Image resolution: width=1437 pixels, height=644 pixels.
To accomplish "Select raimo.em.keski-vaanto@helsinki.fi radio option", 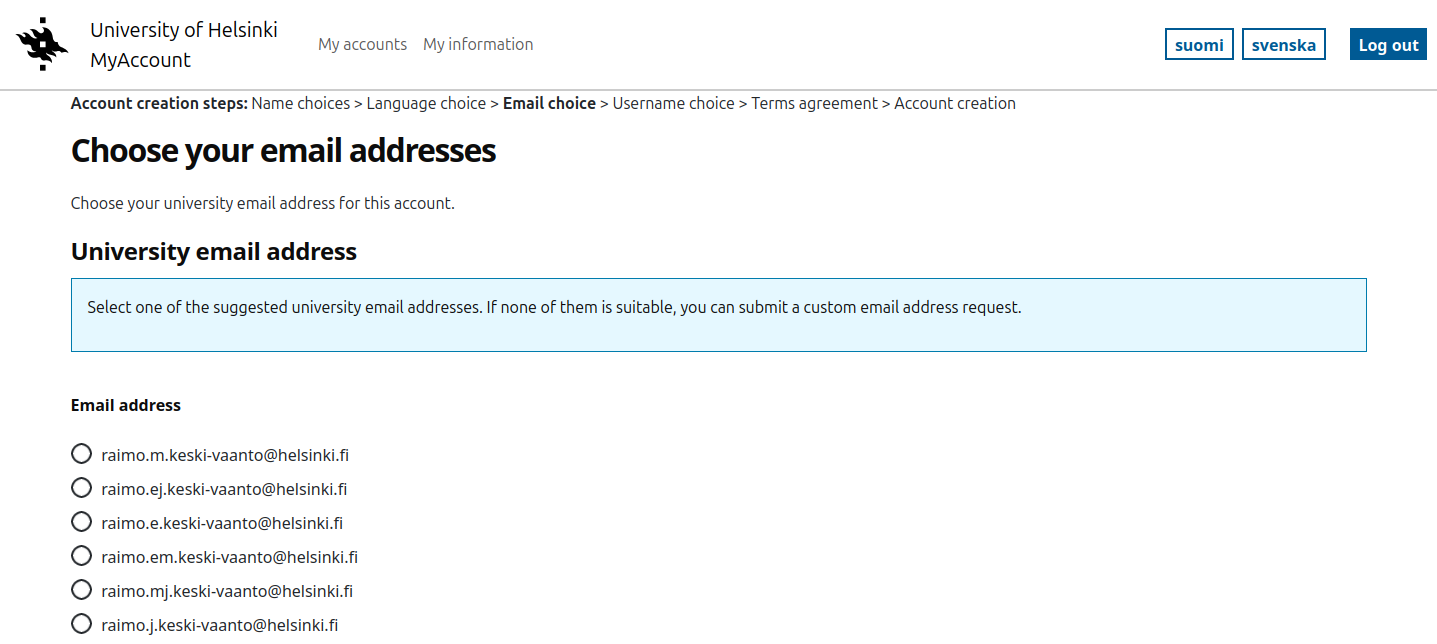I will (x=82, y=556).
